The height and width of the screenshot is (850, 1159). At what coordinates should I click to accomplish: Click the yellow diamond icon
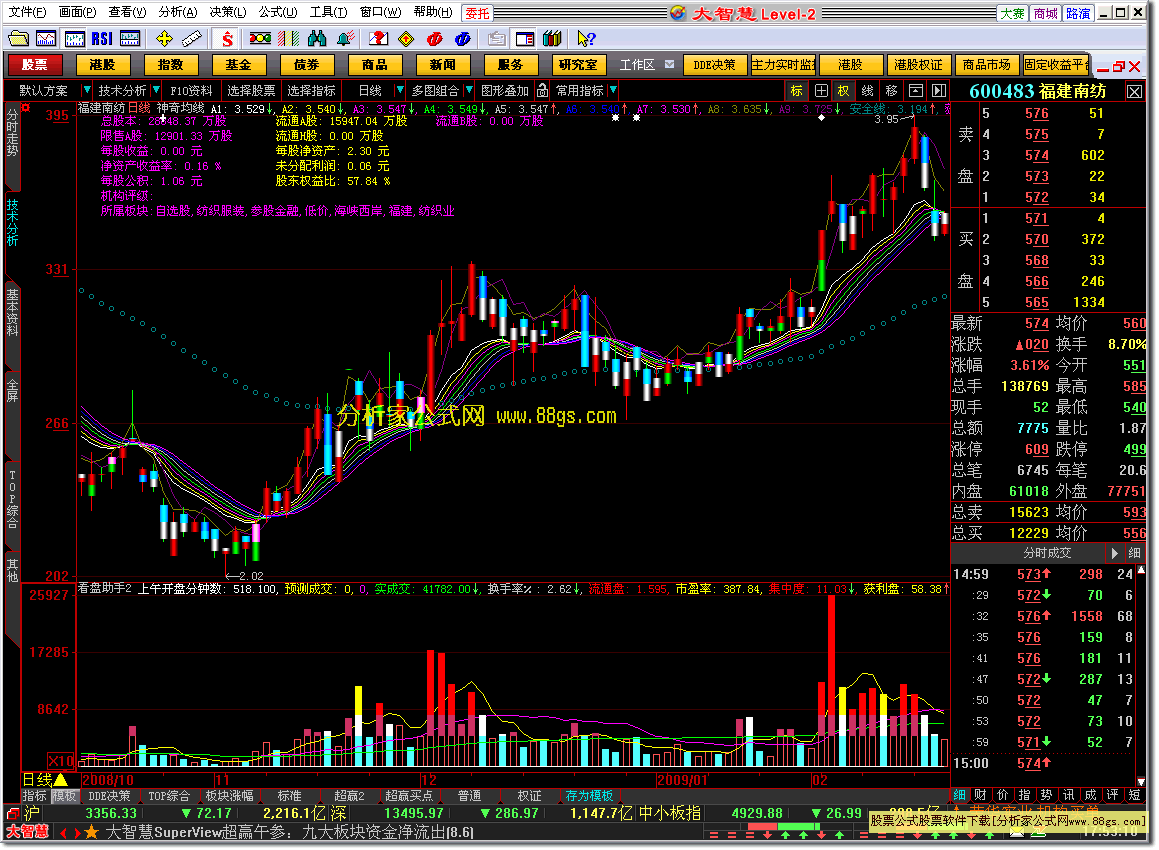click(x=406, y=38)
